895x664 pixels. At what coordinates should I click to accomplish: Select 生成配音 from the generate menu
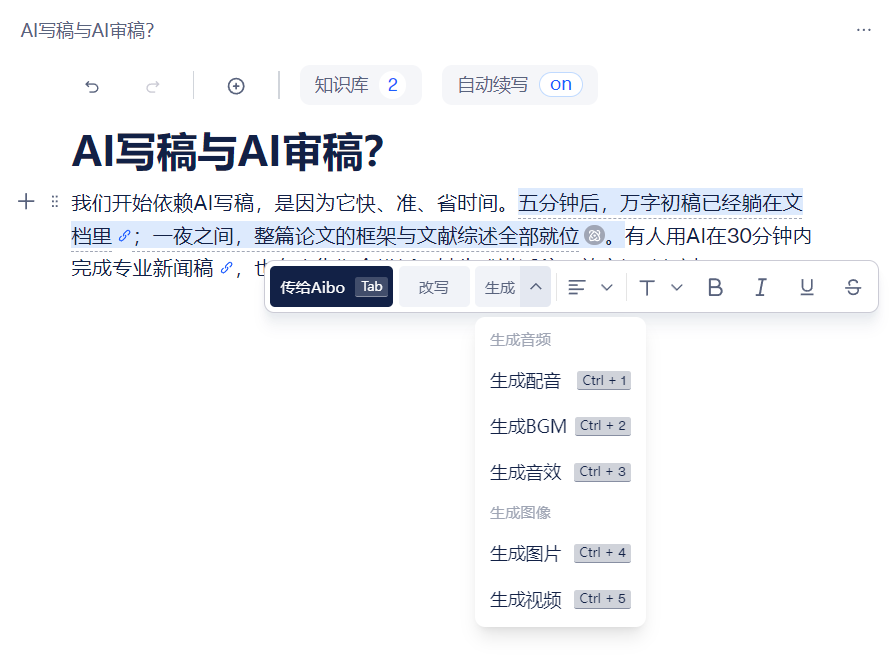pyautogui.click(x=525, y=380)
